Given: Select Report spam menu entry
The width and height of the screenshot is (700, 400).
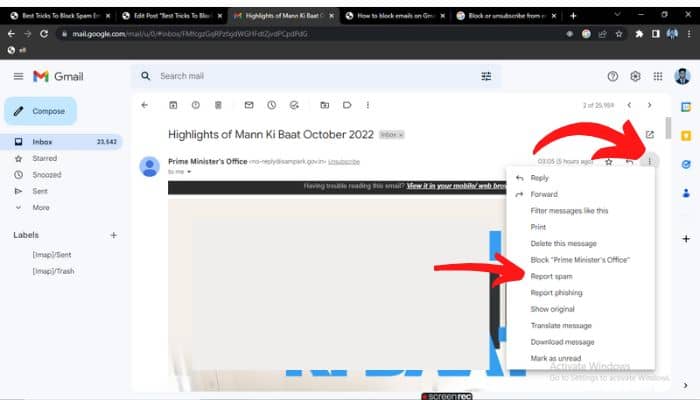Looking at the screenshot, I should [x=580, y=276].
